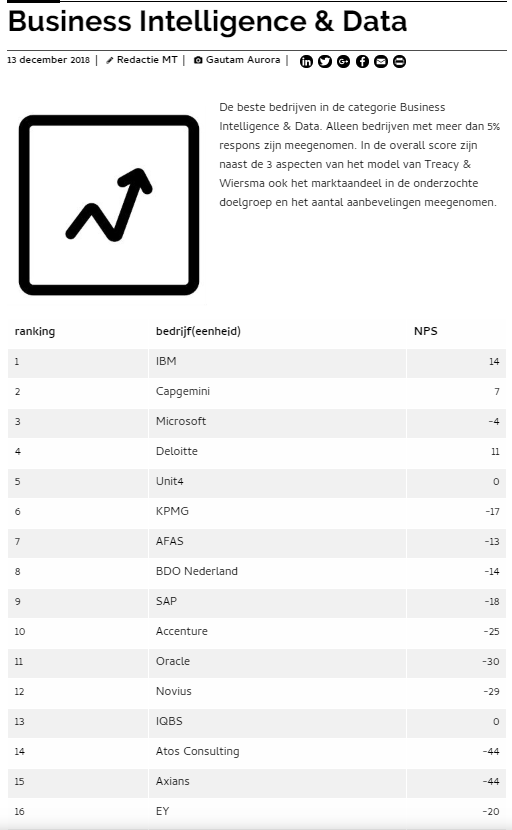Click the Business Intelligence & Data heading
Viewport: 512px width, 830px height.
[x=208, y=22]
